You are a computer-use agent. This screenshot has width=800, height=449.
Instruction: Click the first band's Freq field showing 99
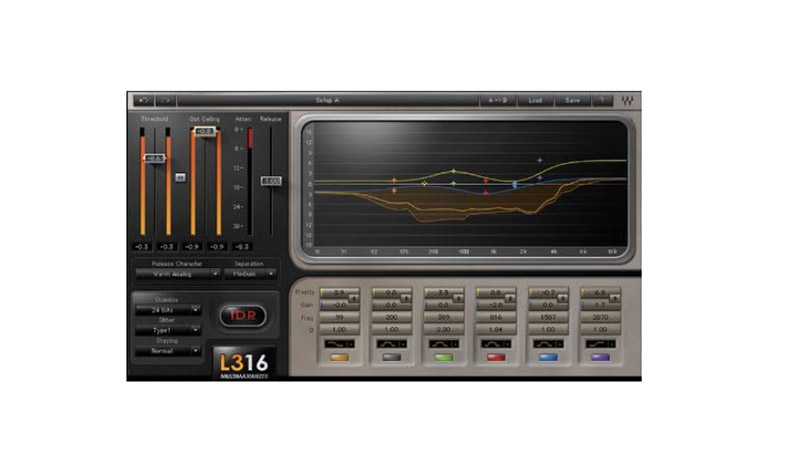click(x=338, y=314)
